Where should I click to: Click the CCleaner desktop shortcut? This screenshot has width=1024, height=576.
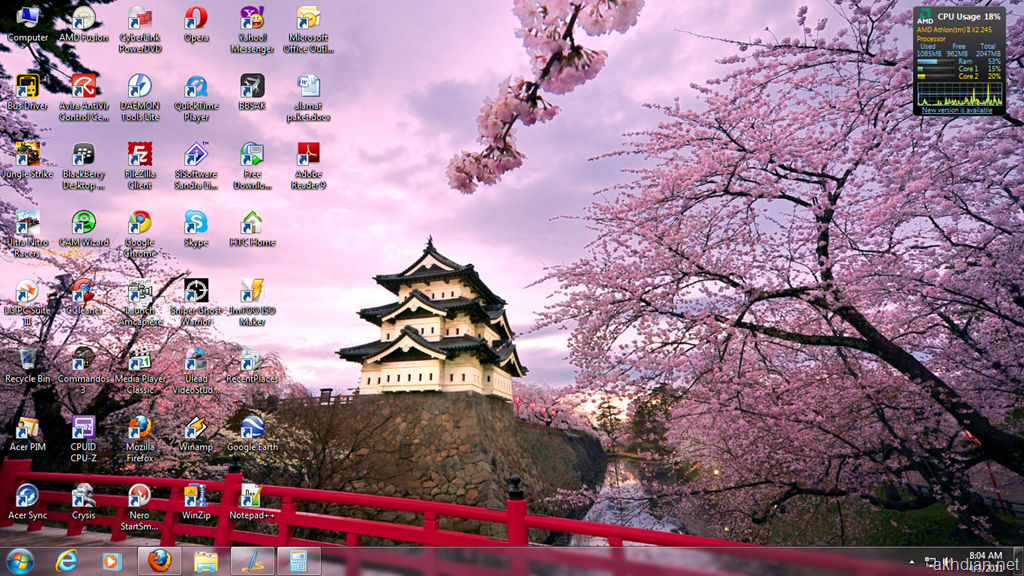(x=84, y=291)
